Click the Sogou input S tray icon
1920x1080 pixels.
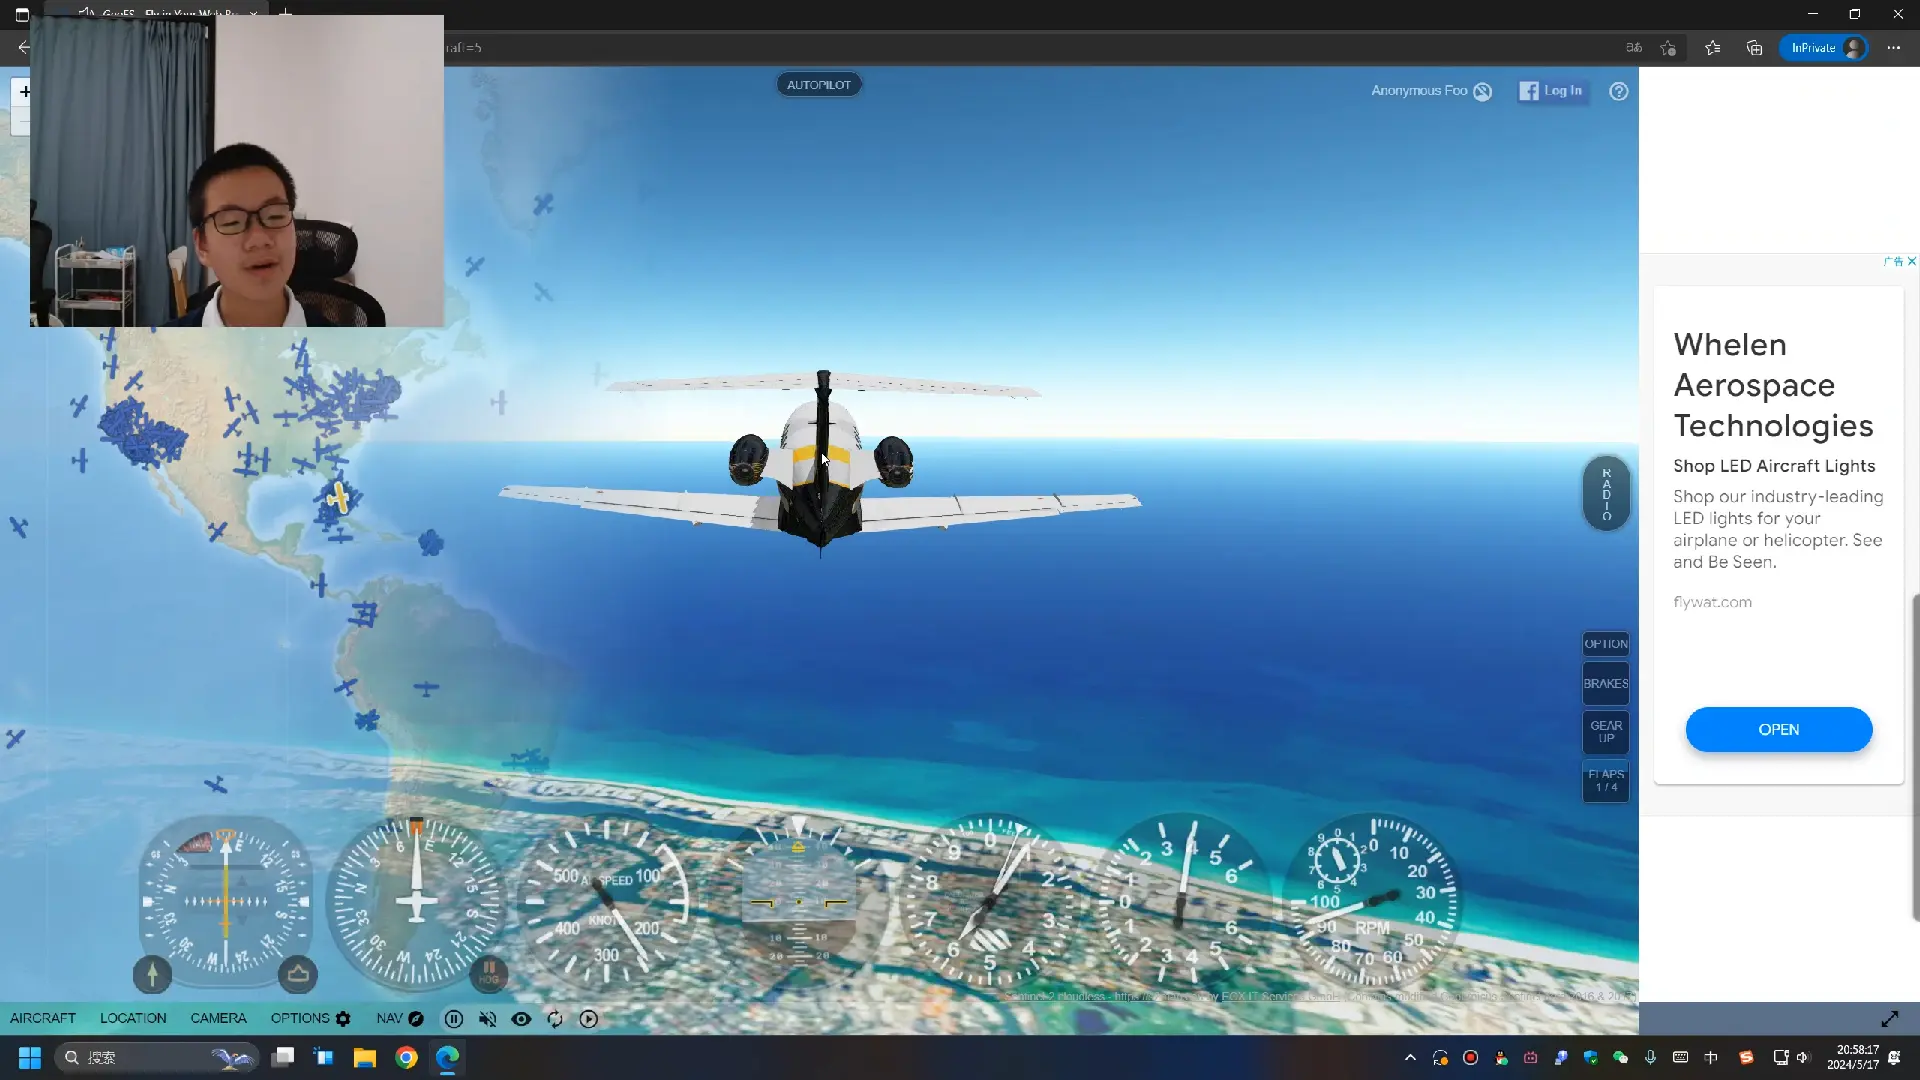[x=1746, y=1057]
